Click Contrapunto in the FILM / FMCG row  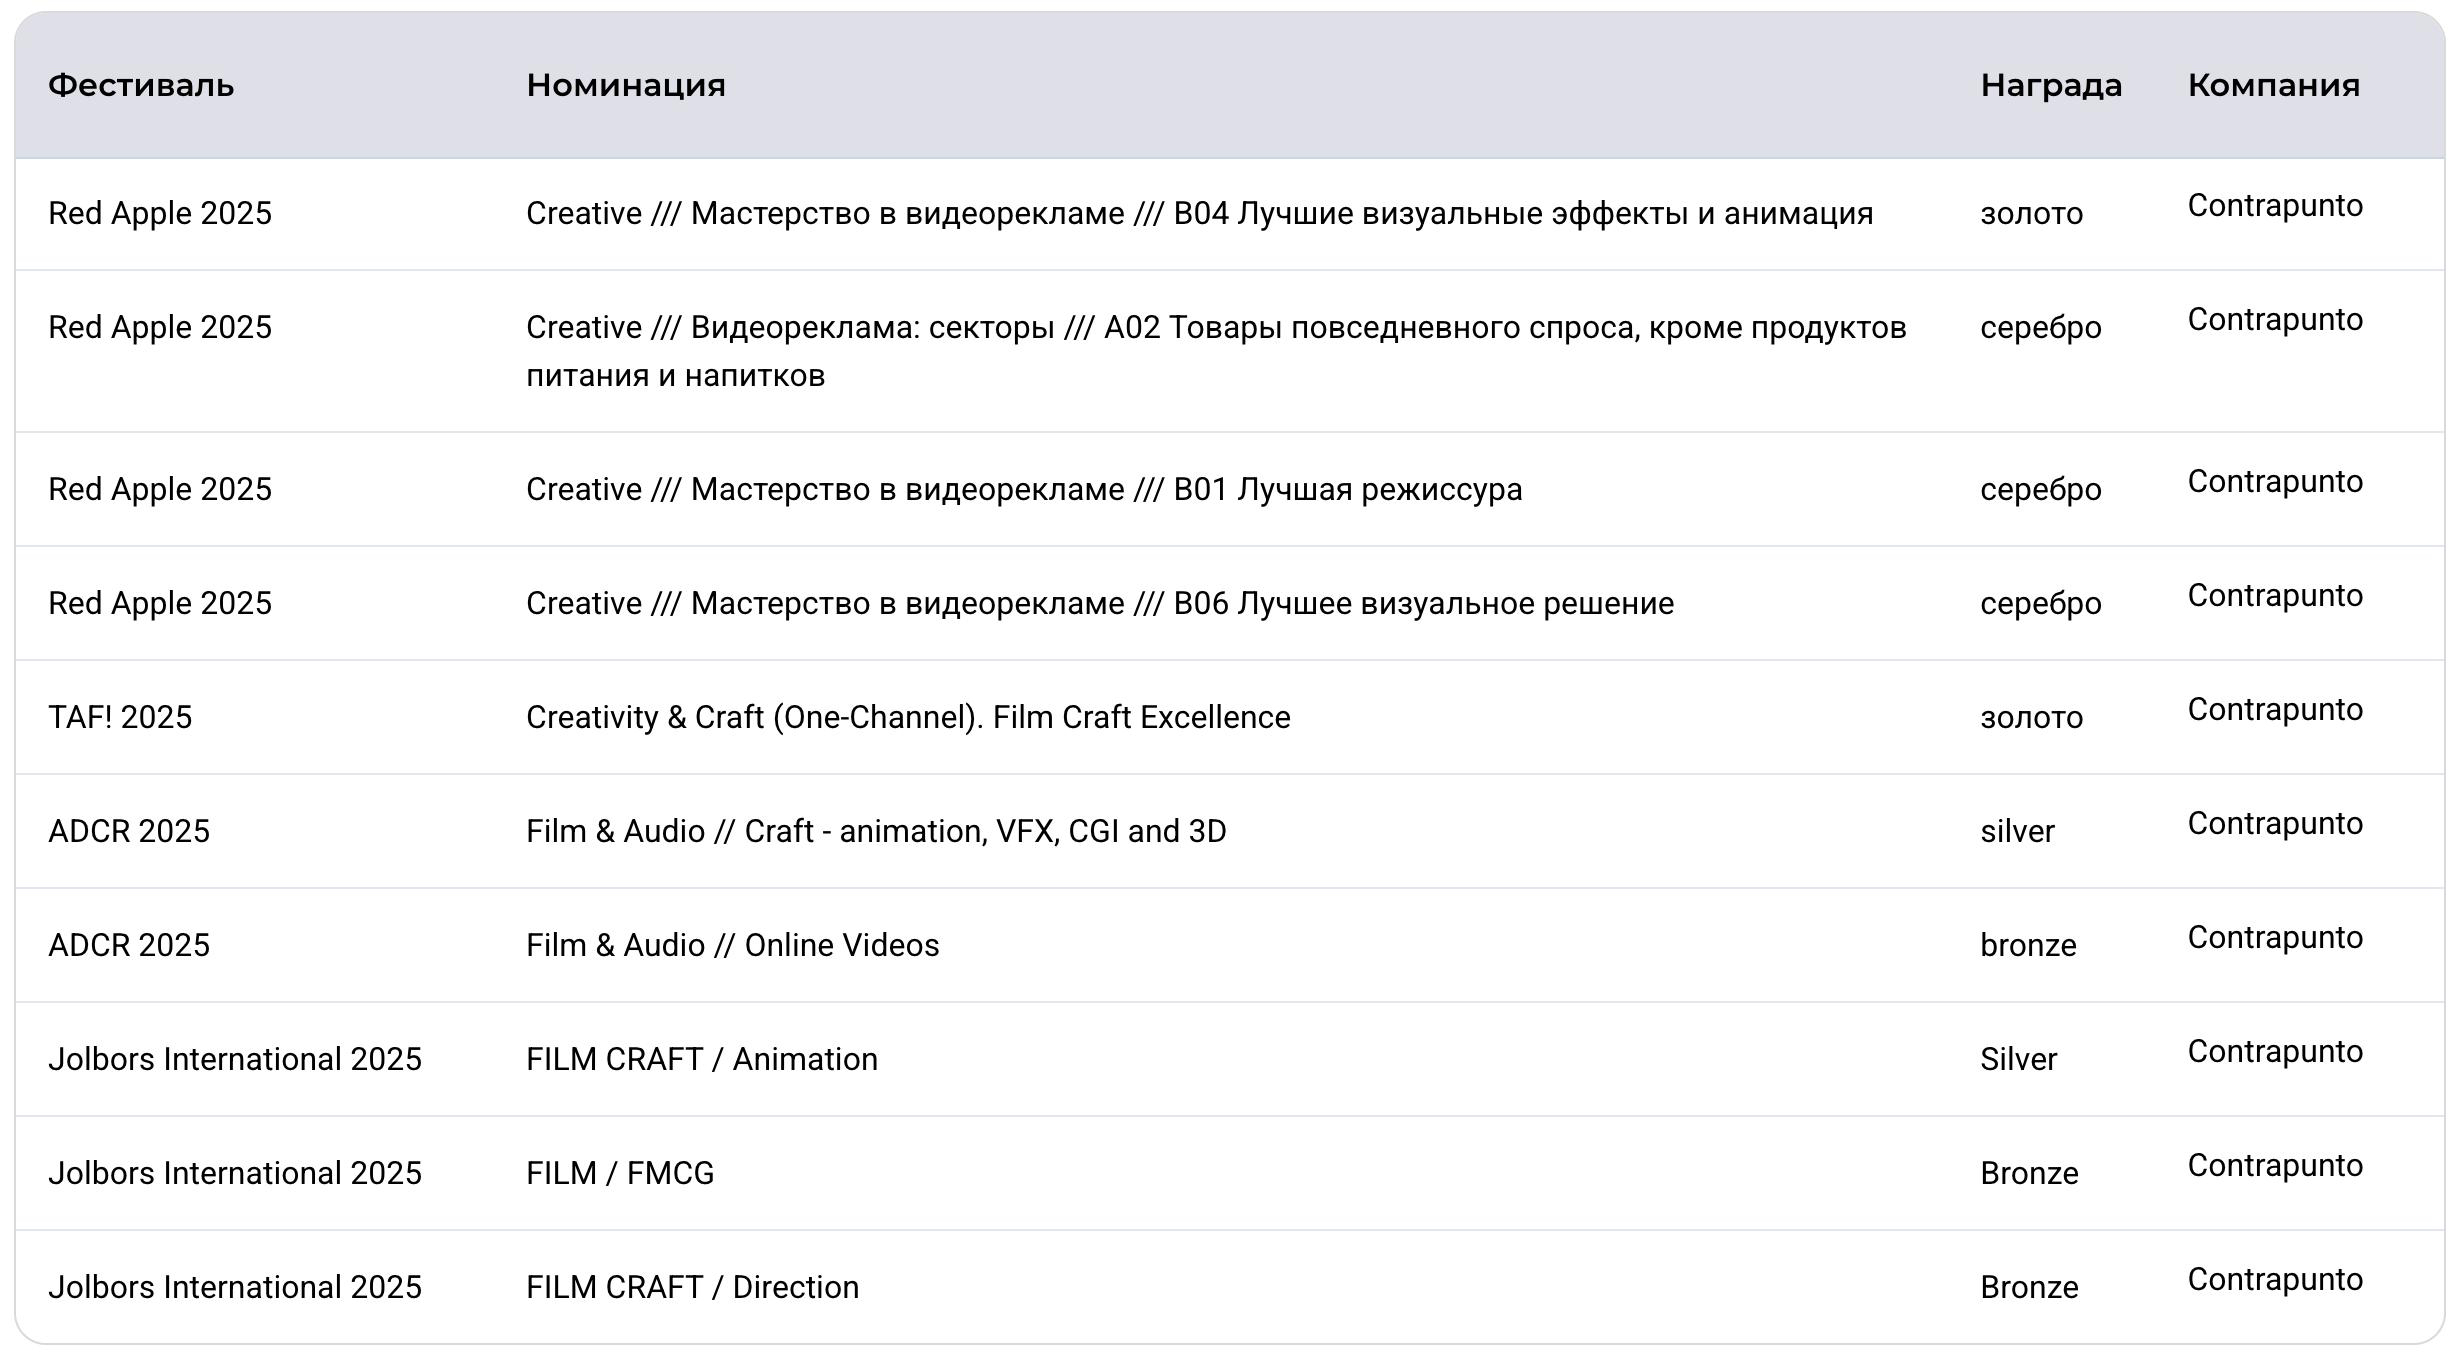pos(2275,1165)
